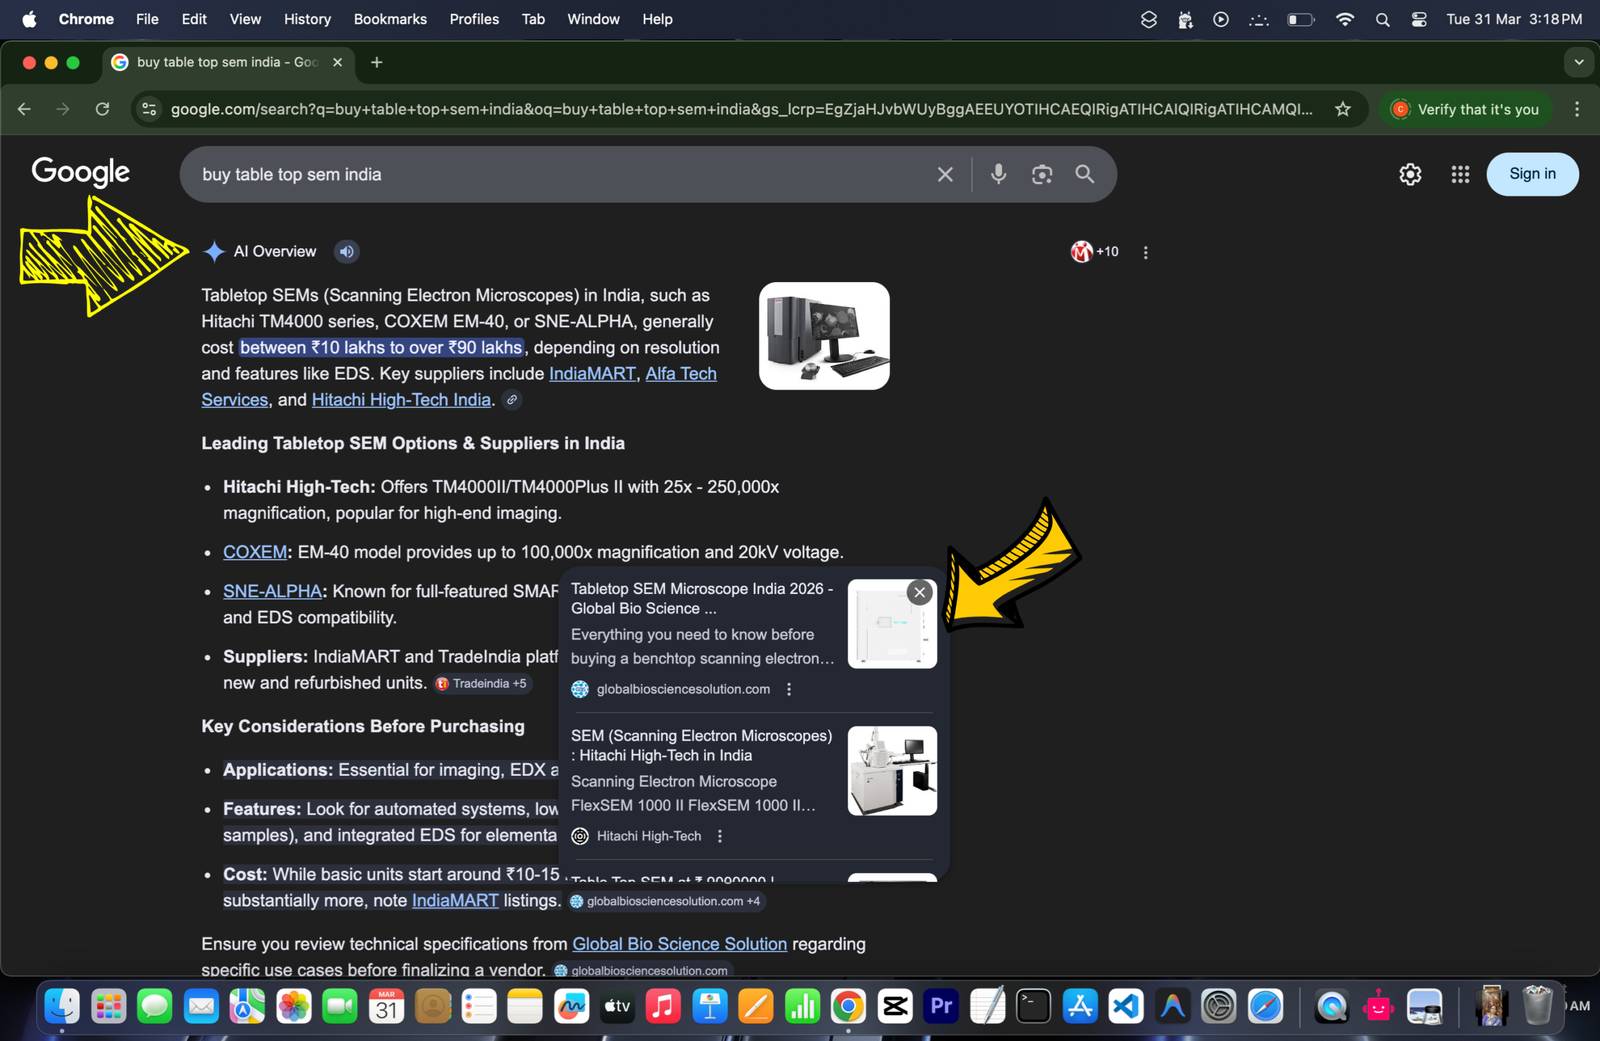Open the File menu
The width and height of the screenshot is (1600, 1041).
[x=147, y=19]
